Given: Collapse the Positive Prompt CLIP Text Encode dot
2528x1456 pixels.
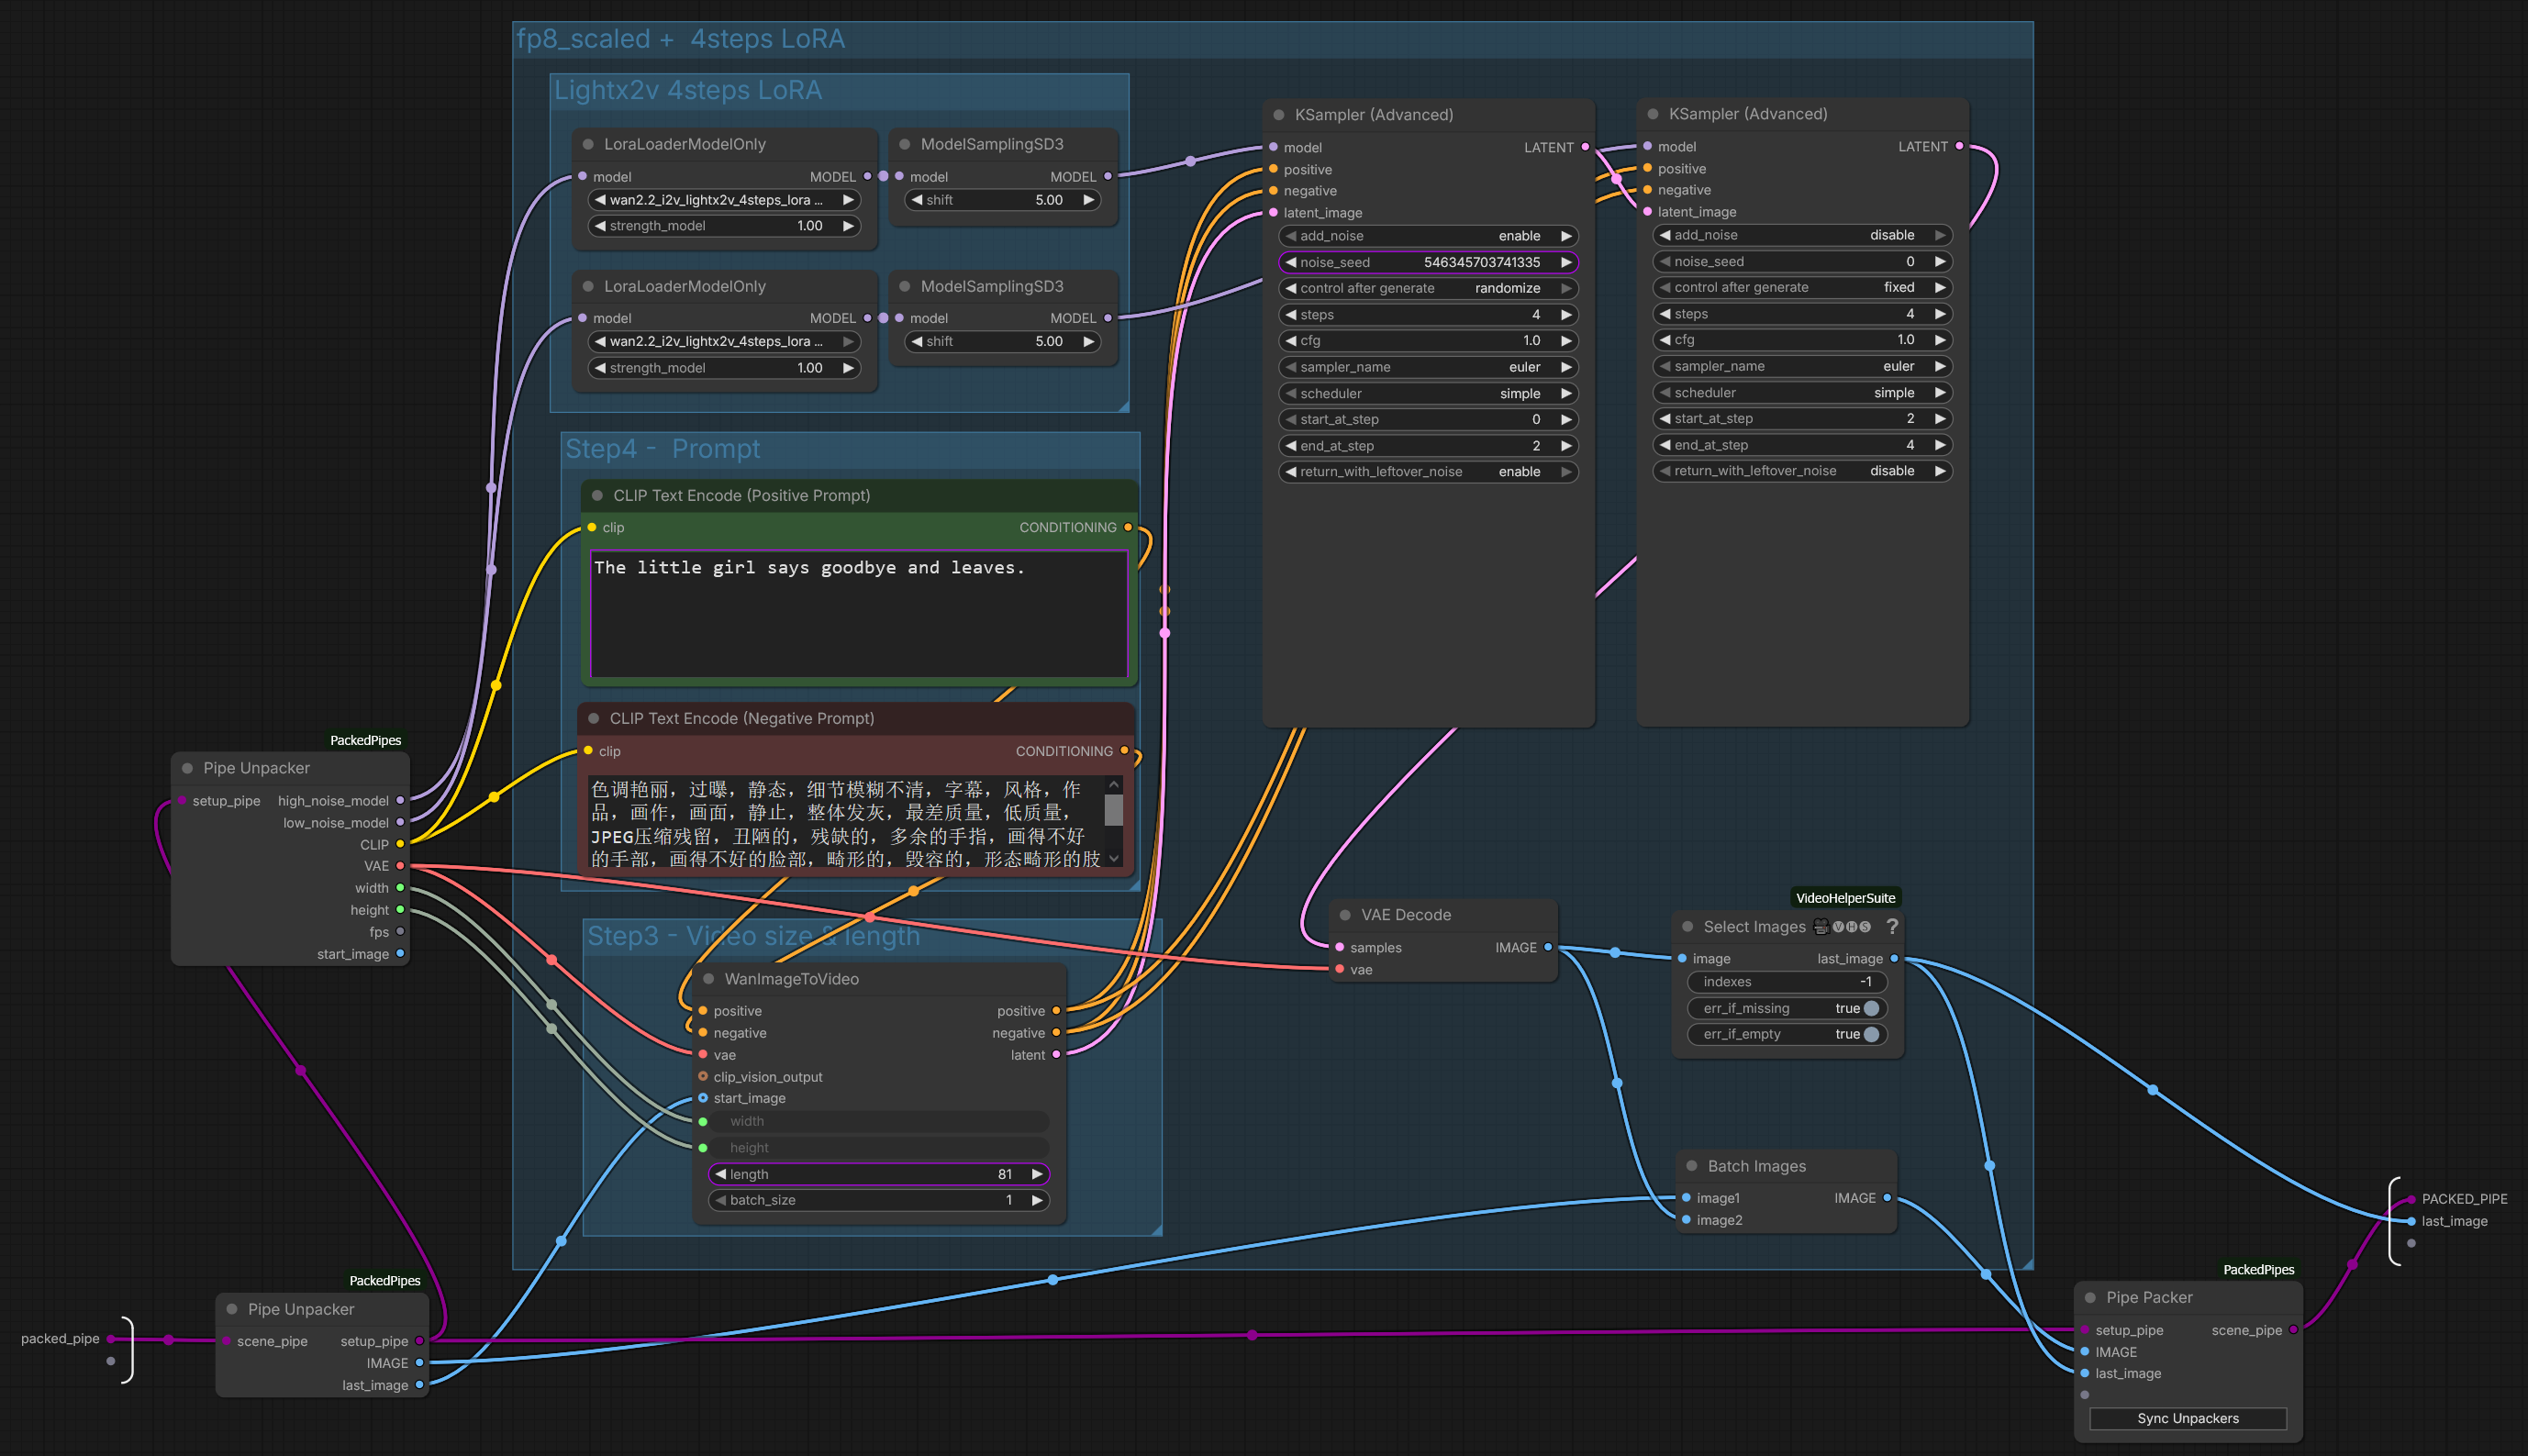Looking at the screenshot, I should (x=597, y=496).
